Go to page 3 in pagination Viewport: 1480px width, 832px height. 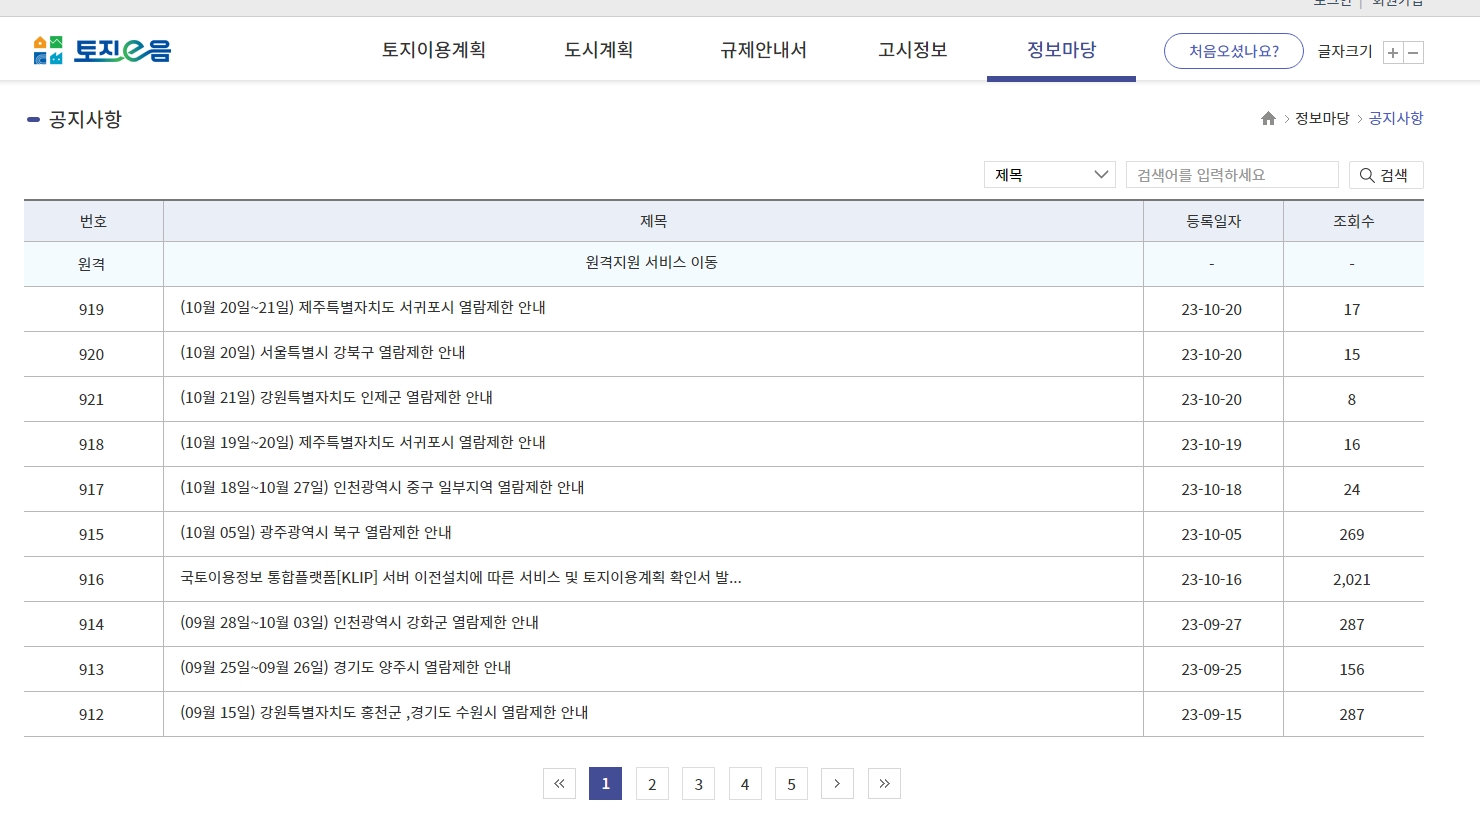(x=698, y=783)
